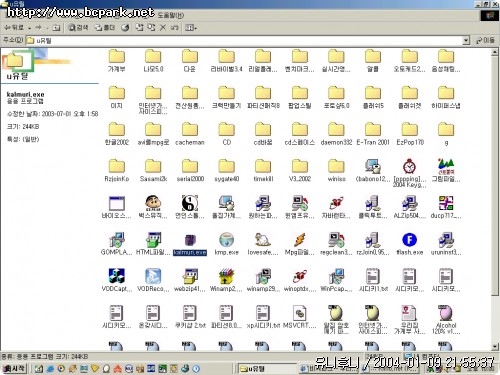Click the History toolbar icon

click(x=125, y=28)
